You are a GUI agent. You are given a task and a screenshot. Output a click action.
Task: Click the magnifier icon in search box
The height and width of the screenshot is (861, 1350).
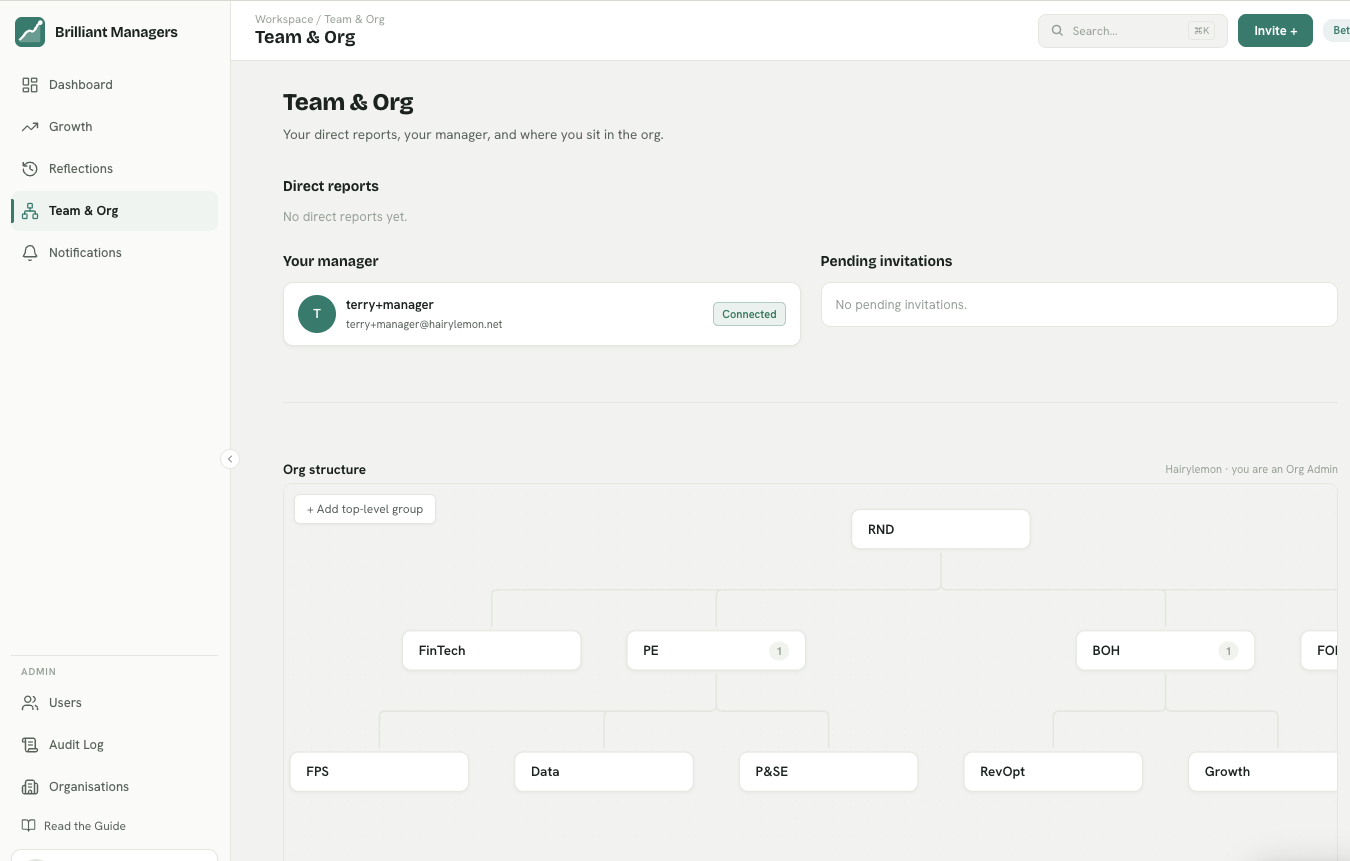point(1057,31)
